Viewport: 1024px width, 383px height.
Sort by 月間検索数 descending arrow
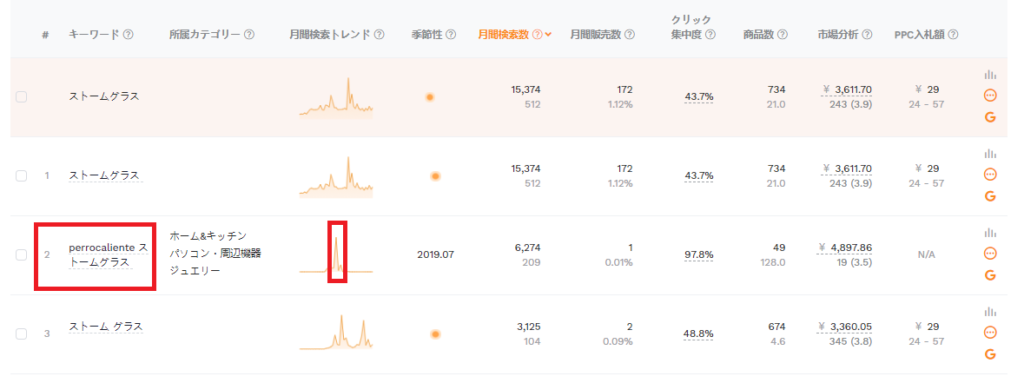(549, 35)
